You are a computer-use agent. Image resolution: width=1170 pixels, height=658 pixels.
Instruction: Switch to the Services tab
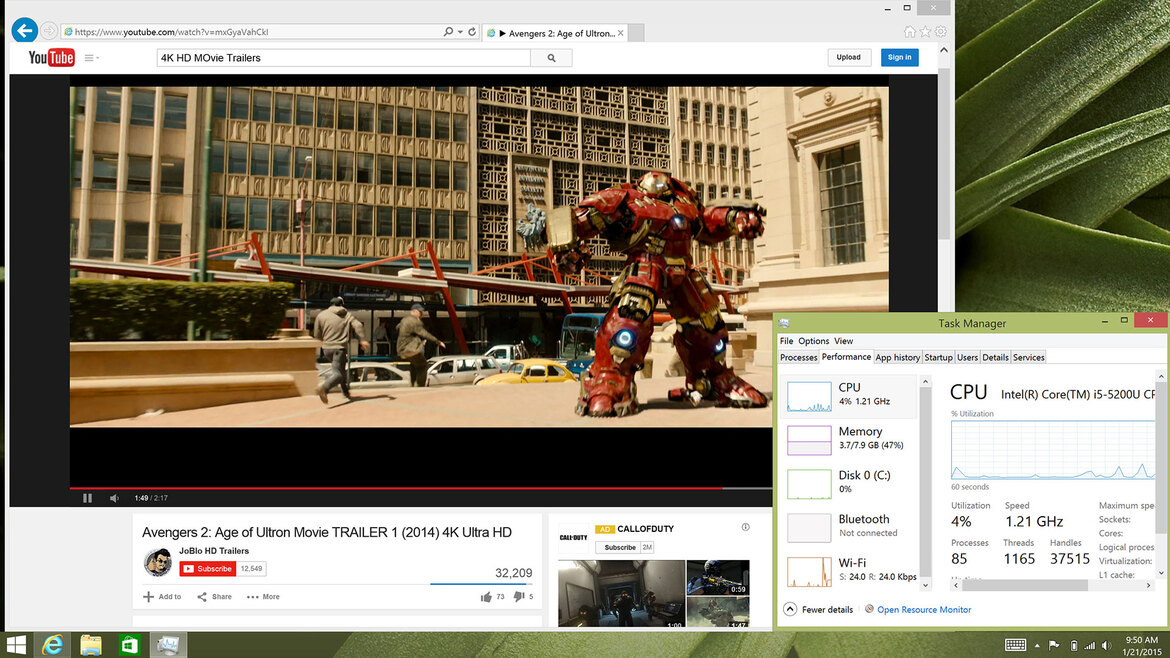(x=1028, y=357)
